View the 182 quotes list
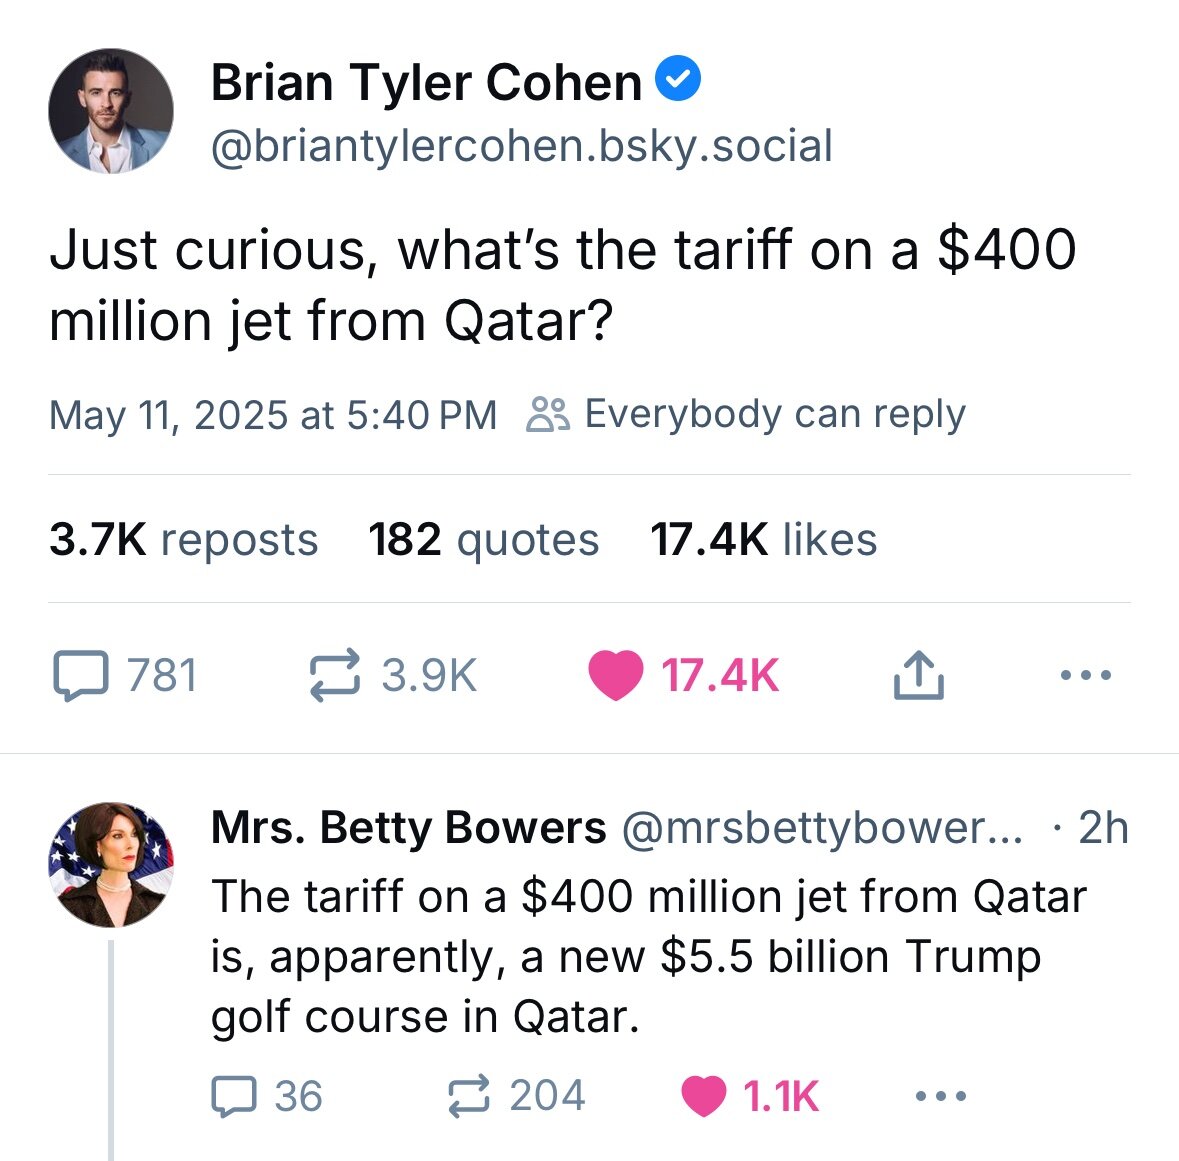 coord(483,540)
